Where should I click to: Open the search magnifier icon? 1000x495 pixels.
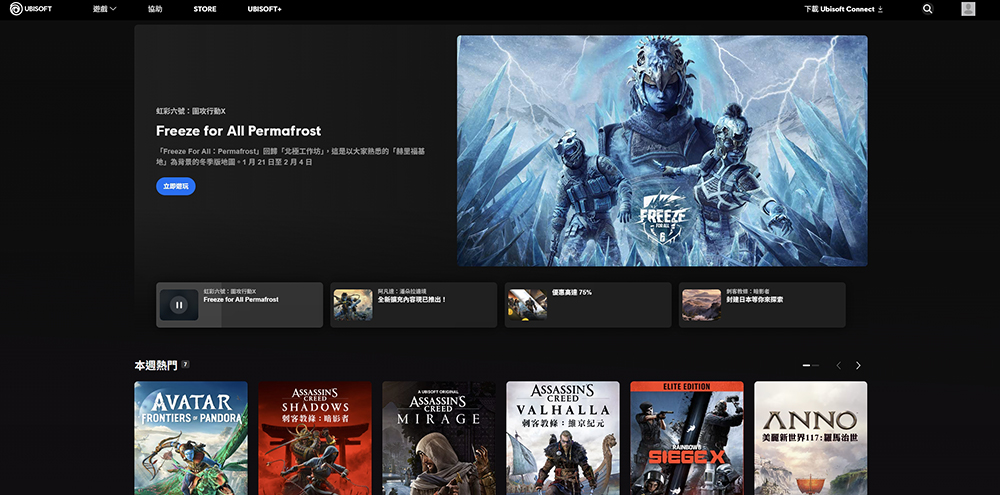927,9
